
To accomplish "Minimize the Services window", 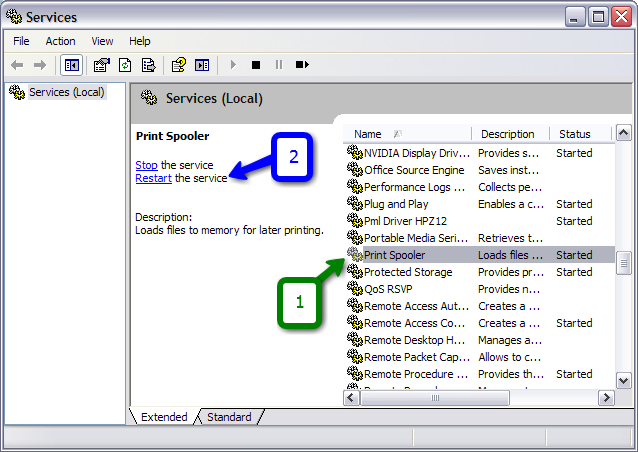I will (x=574, y=17).
